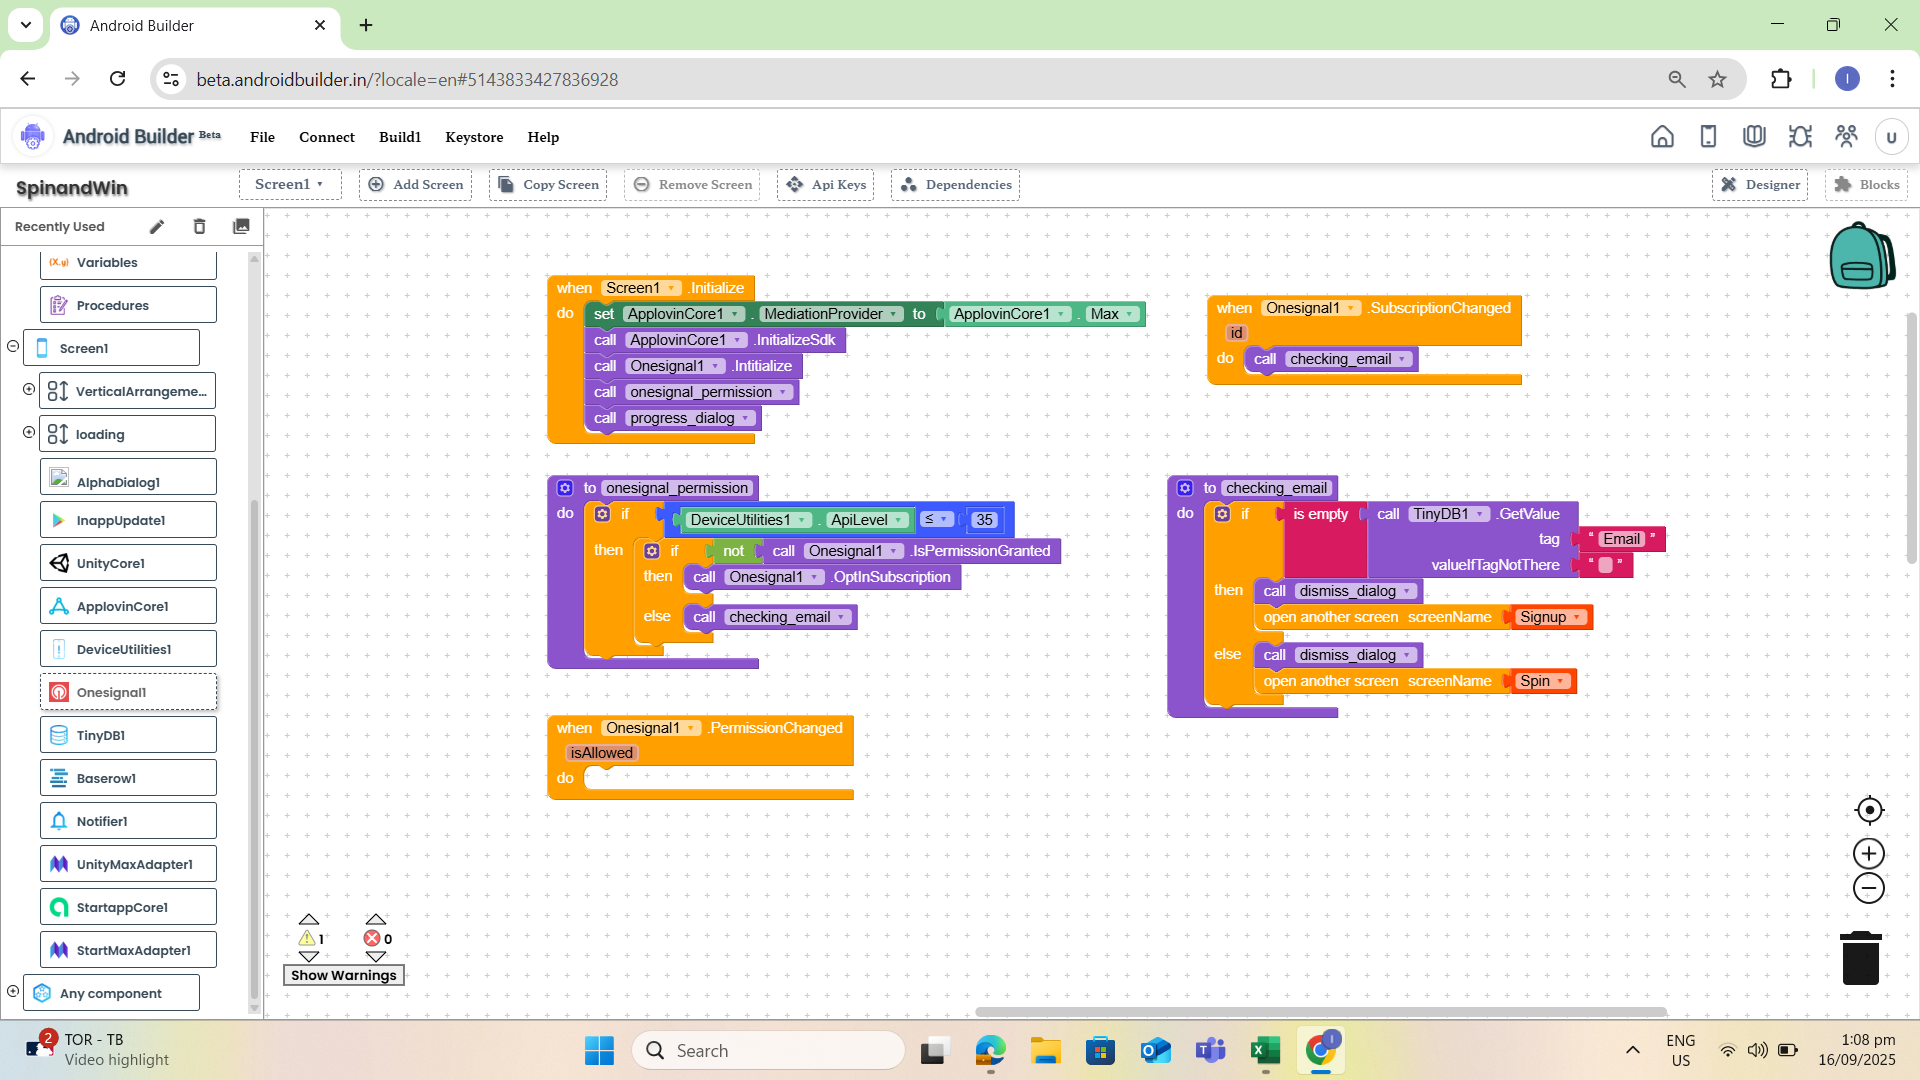Zoom in the blocks workspace
Screen dimensions: 1920x1080
[x=1868, y=853]
